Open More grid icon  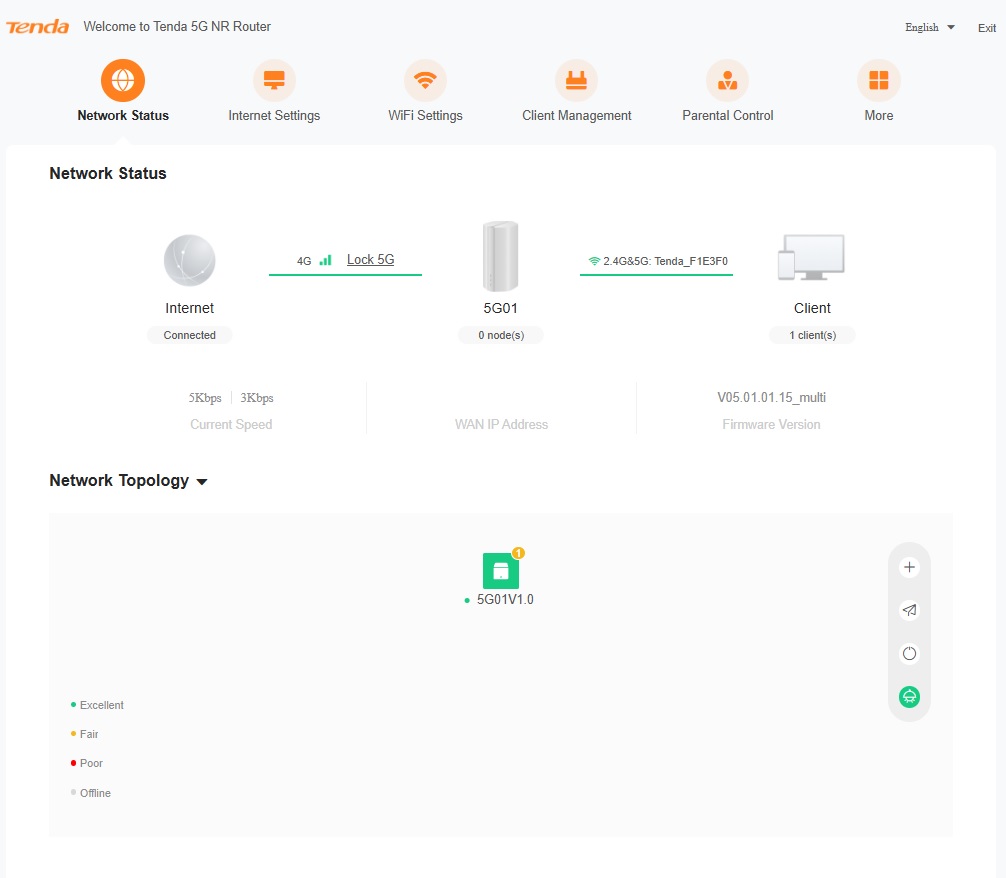coord(878,80)
